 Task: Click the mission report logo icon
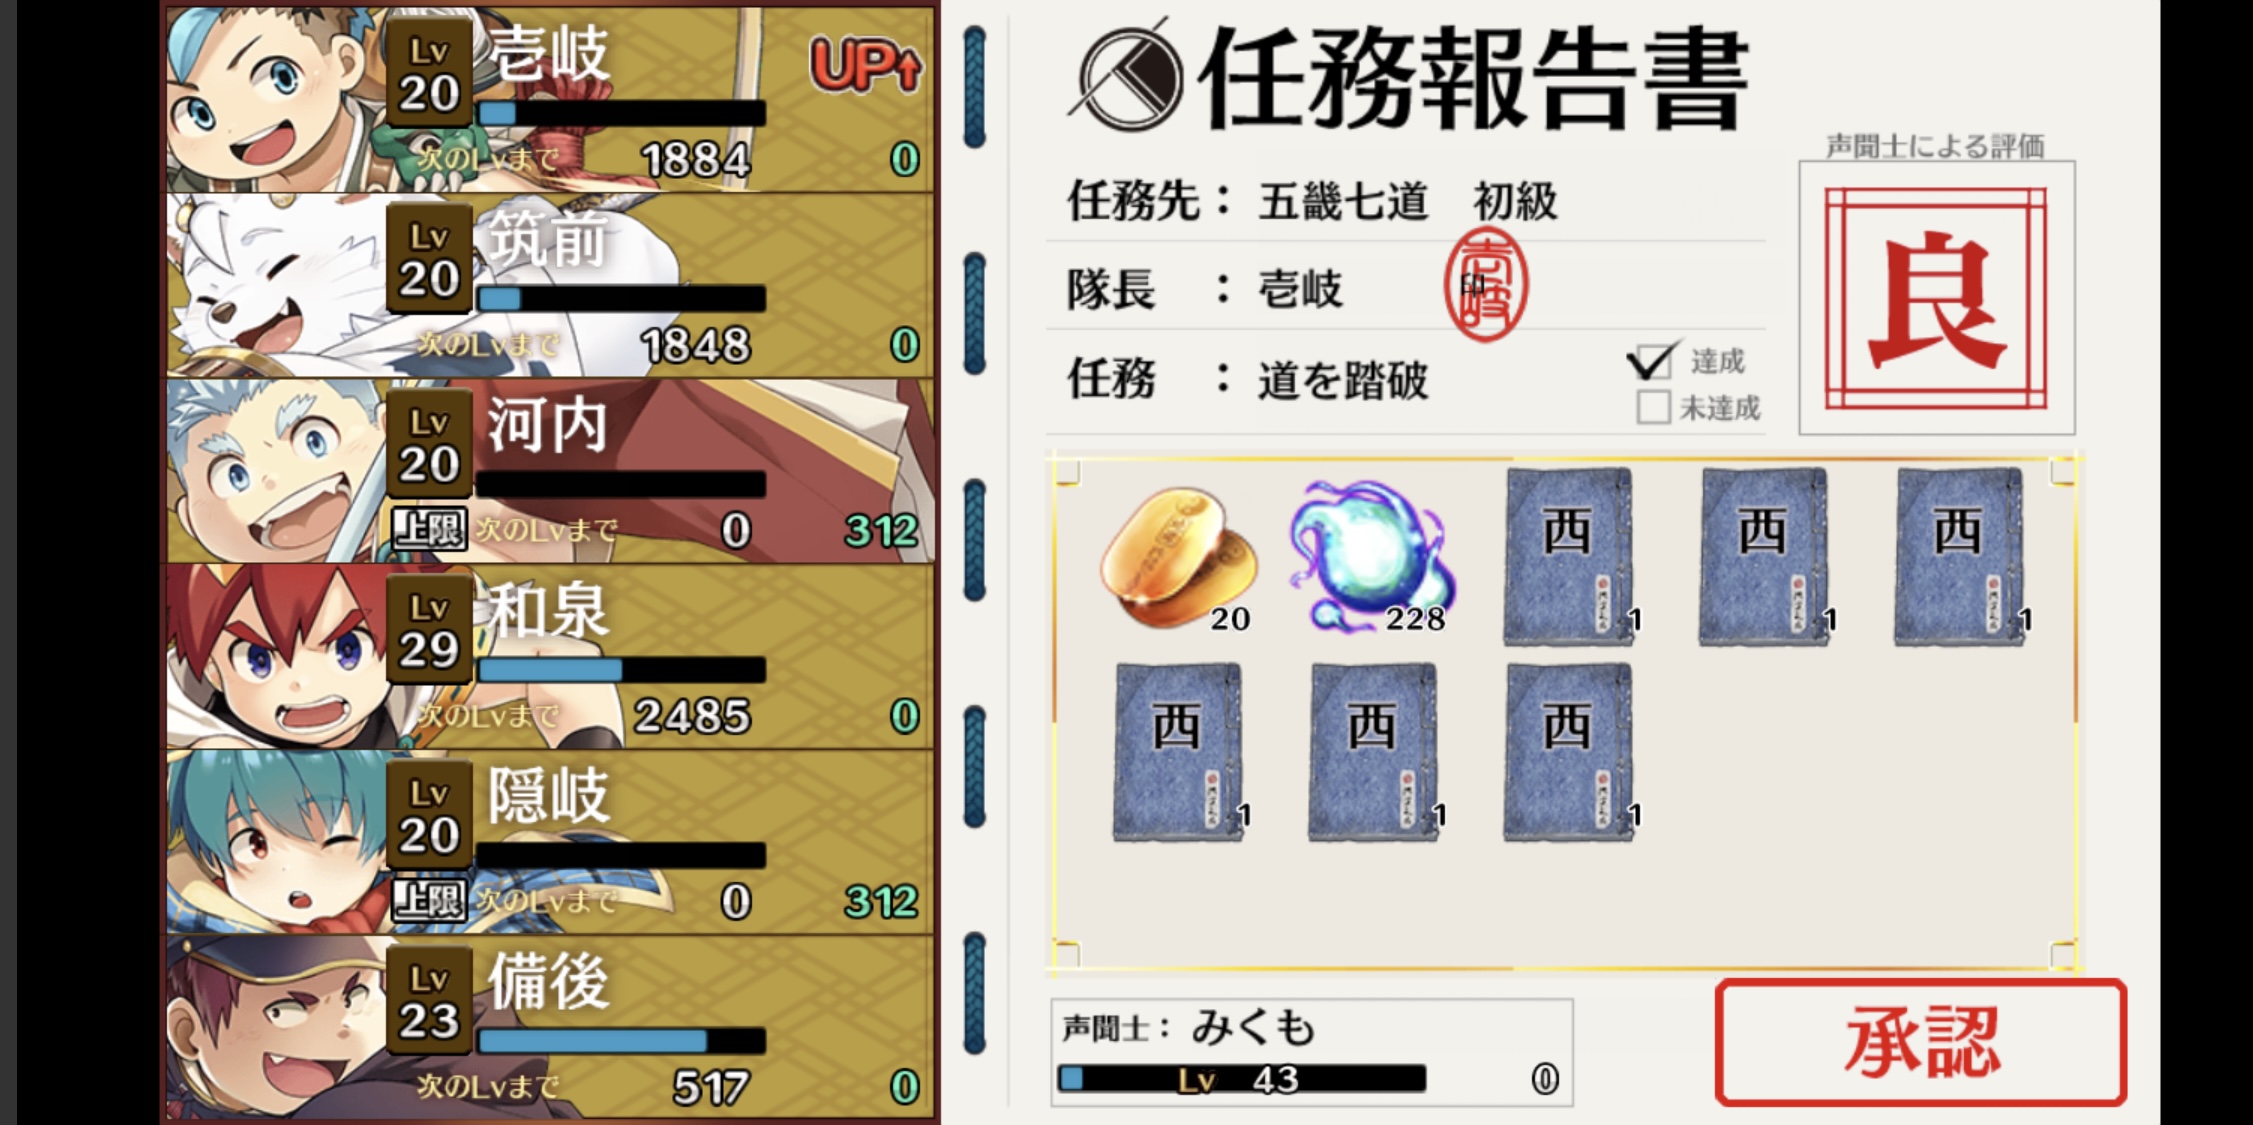tap(1127, 76)
